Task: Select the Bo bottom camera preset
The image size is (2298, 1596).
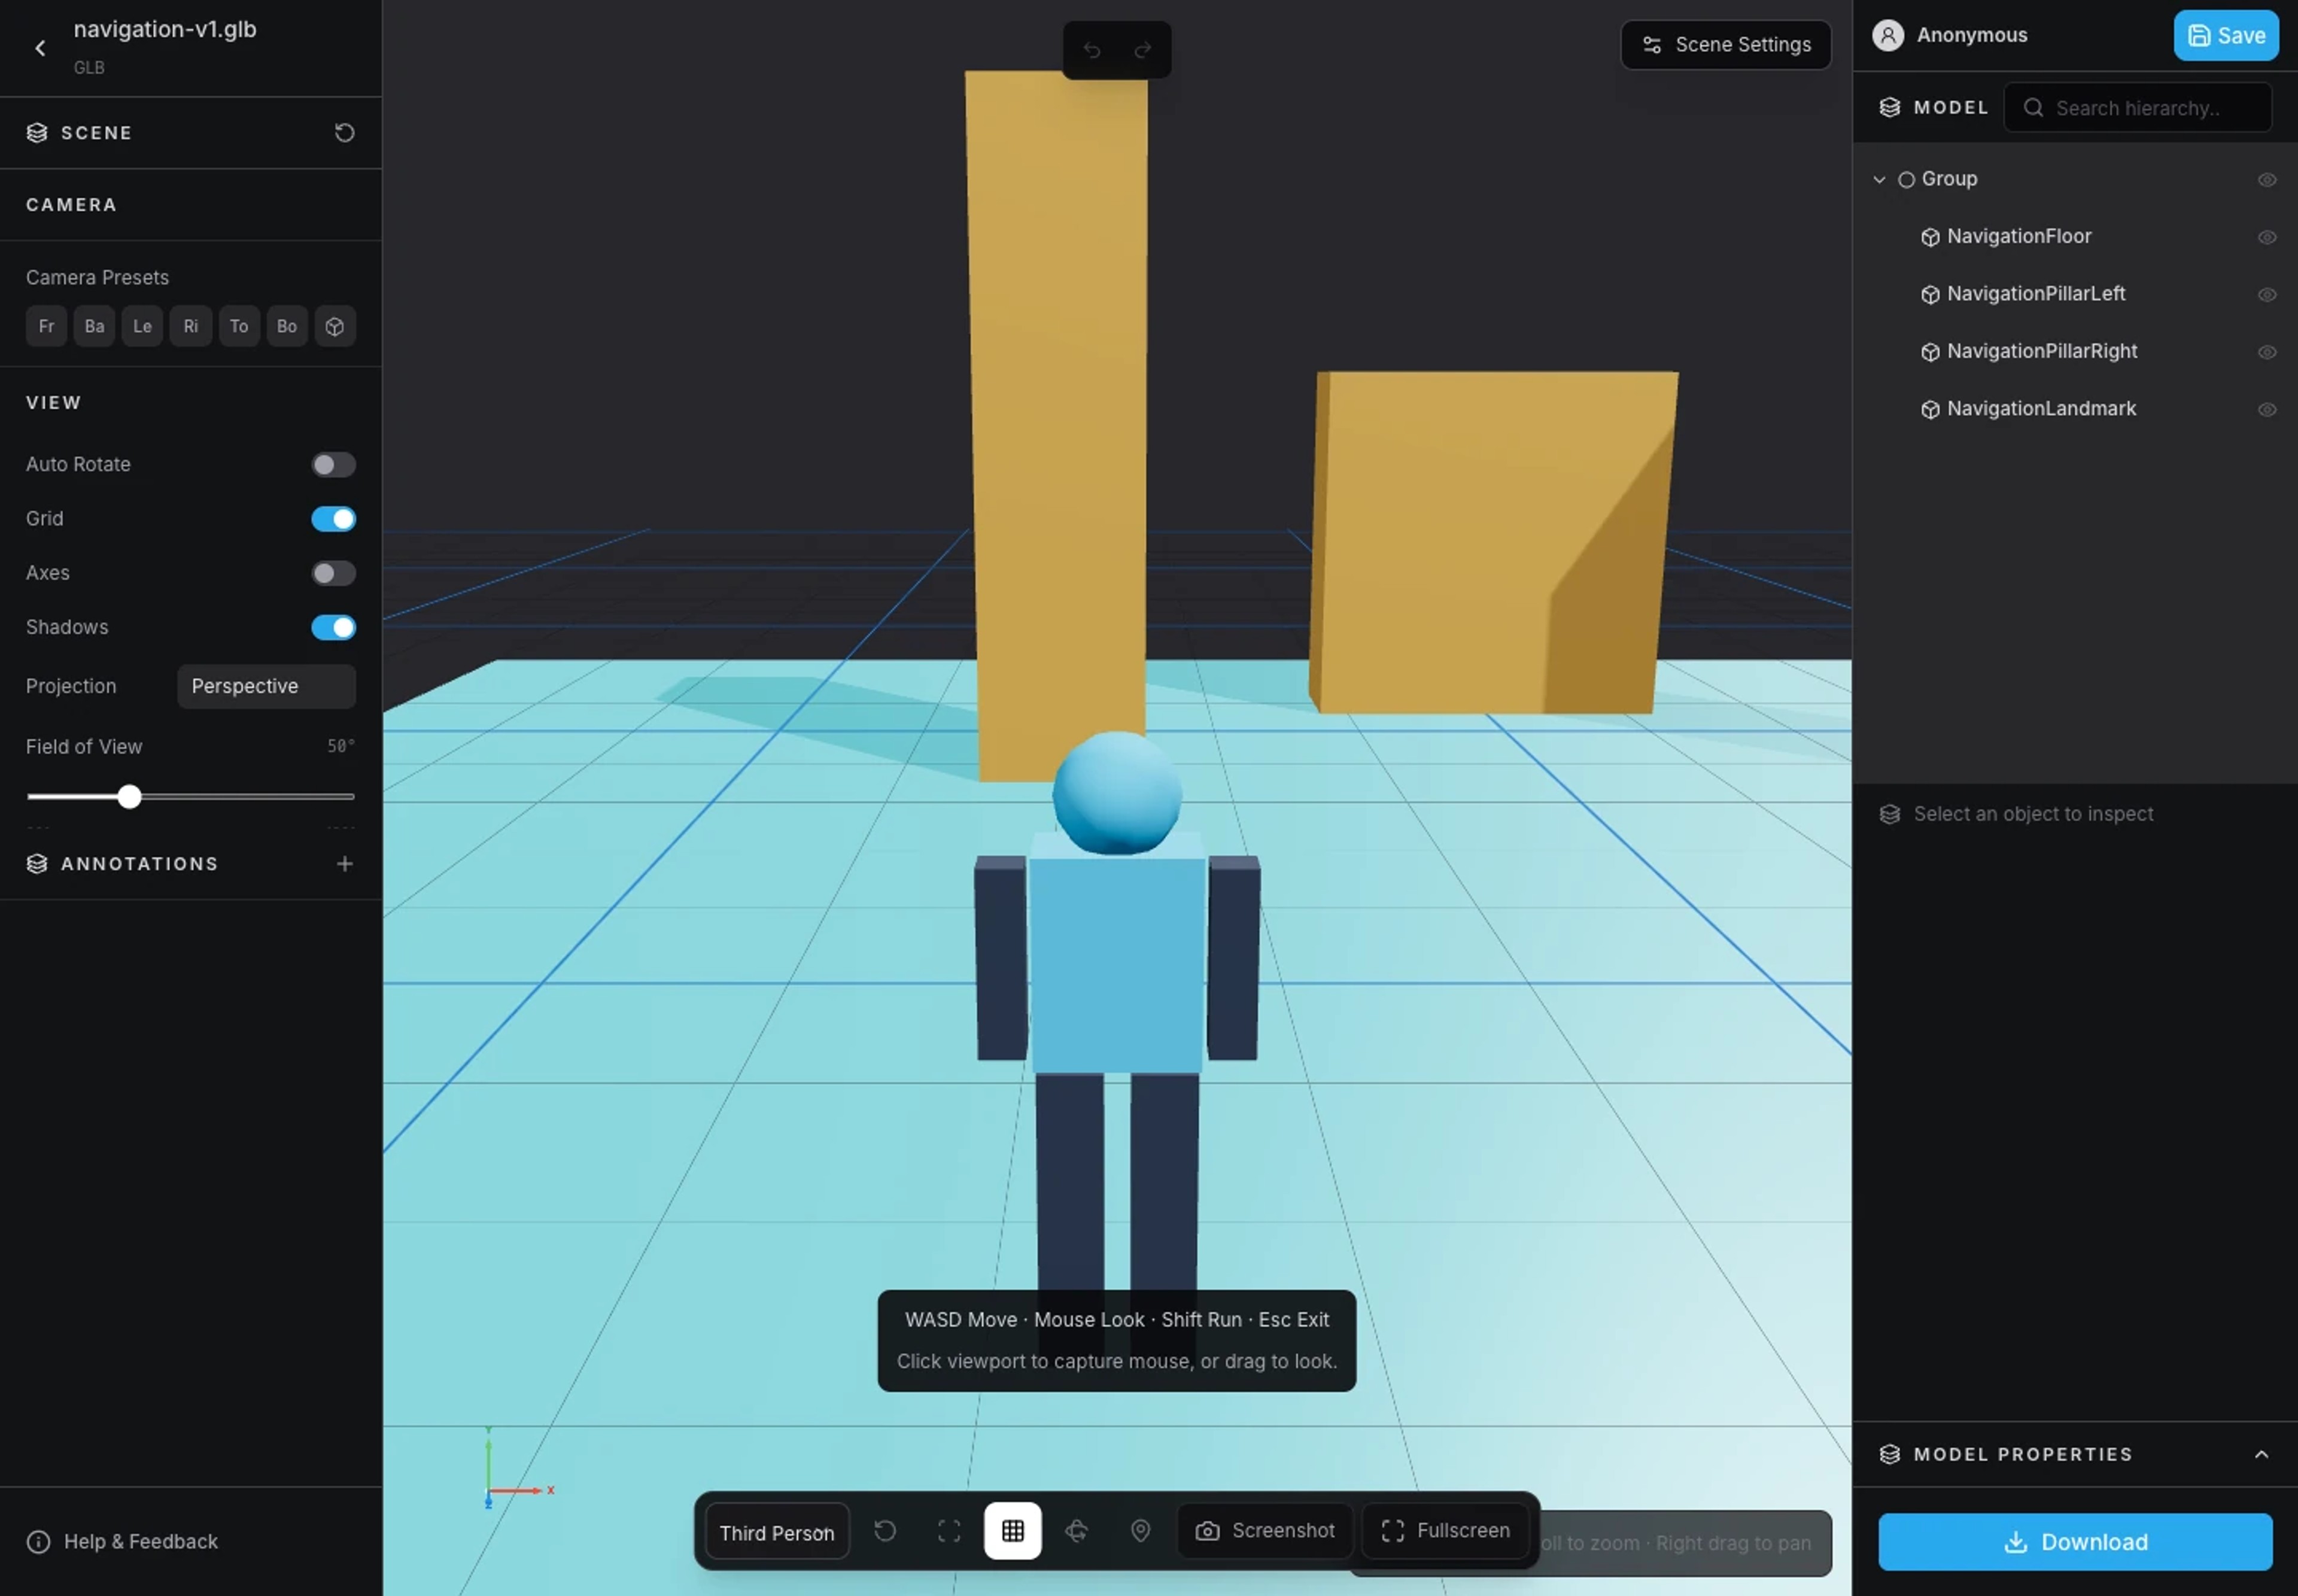Action: click(x=287, y=326)
